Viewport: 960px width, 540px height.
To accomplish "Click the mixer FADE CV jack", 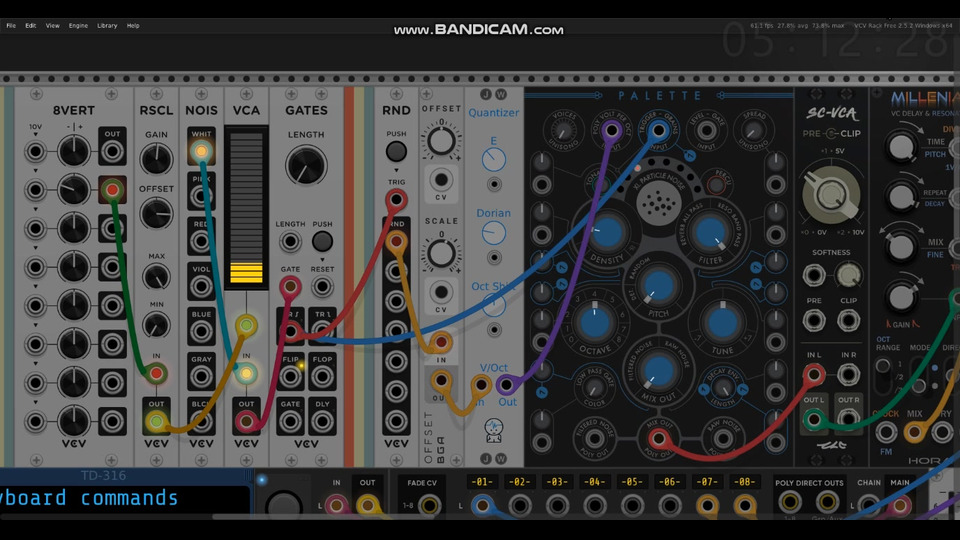I will point(429,506).
